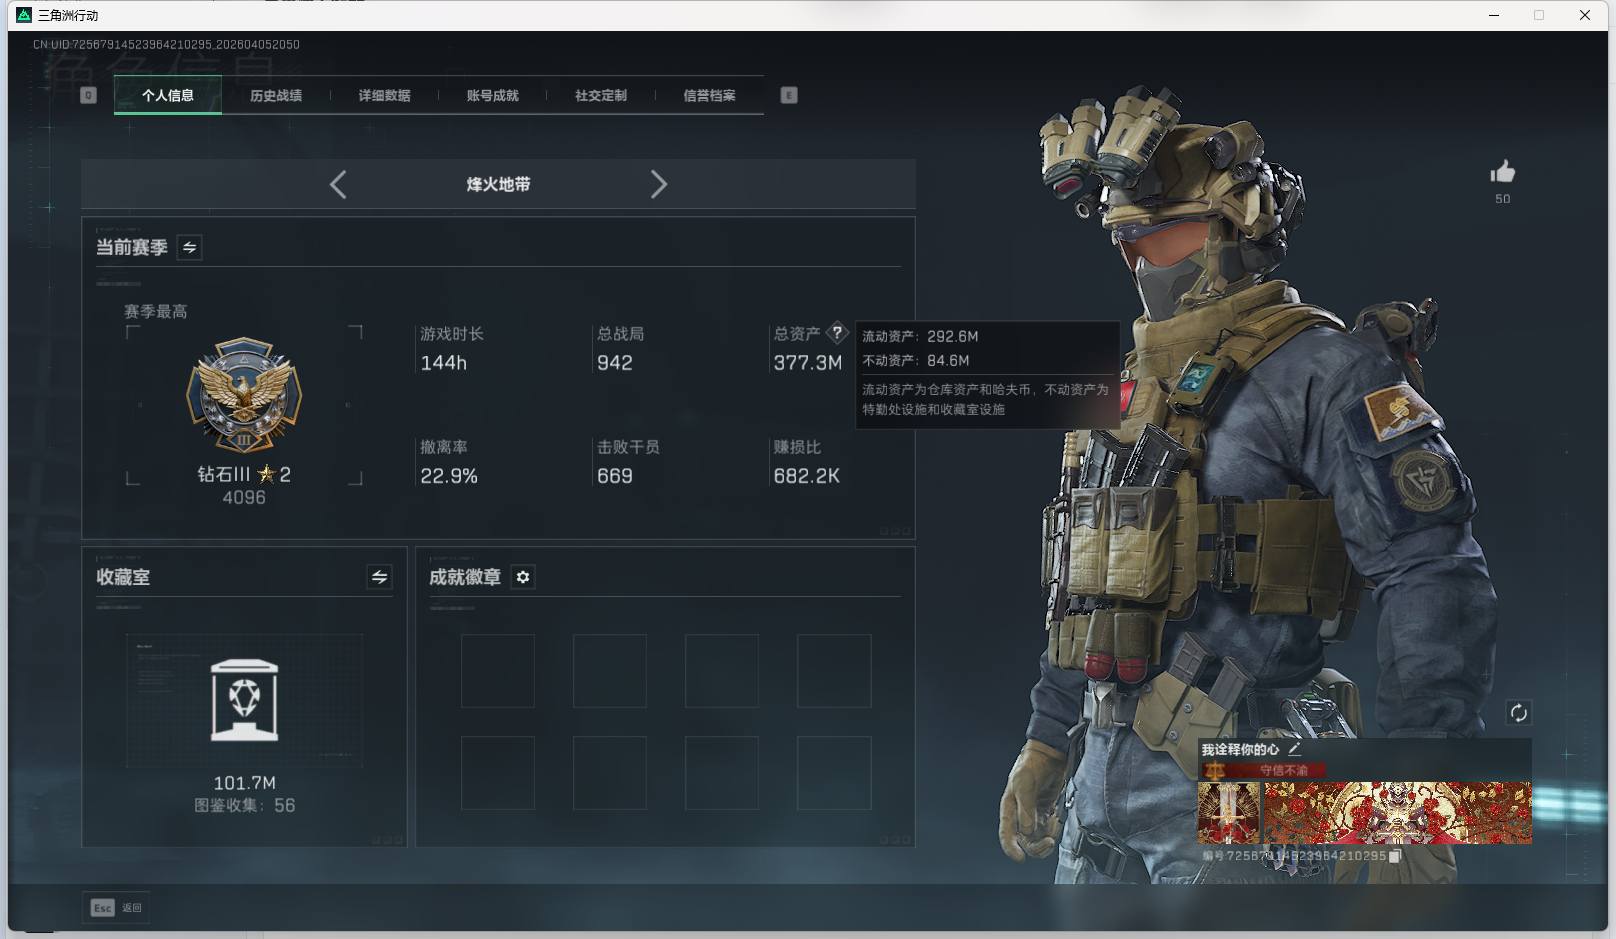Click the Q key previous-tab icon
The image size is (1616, 939).
[88, 95]
